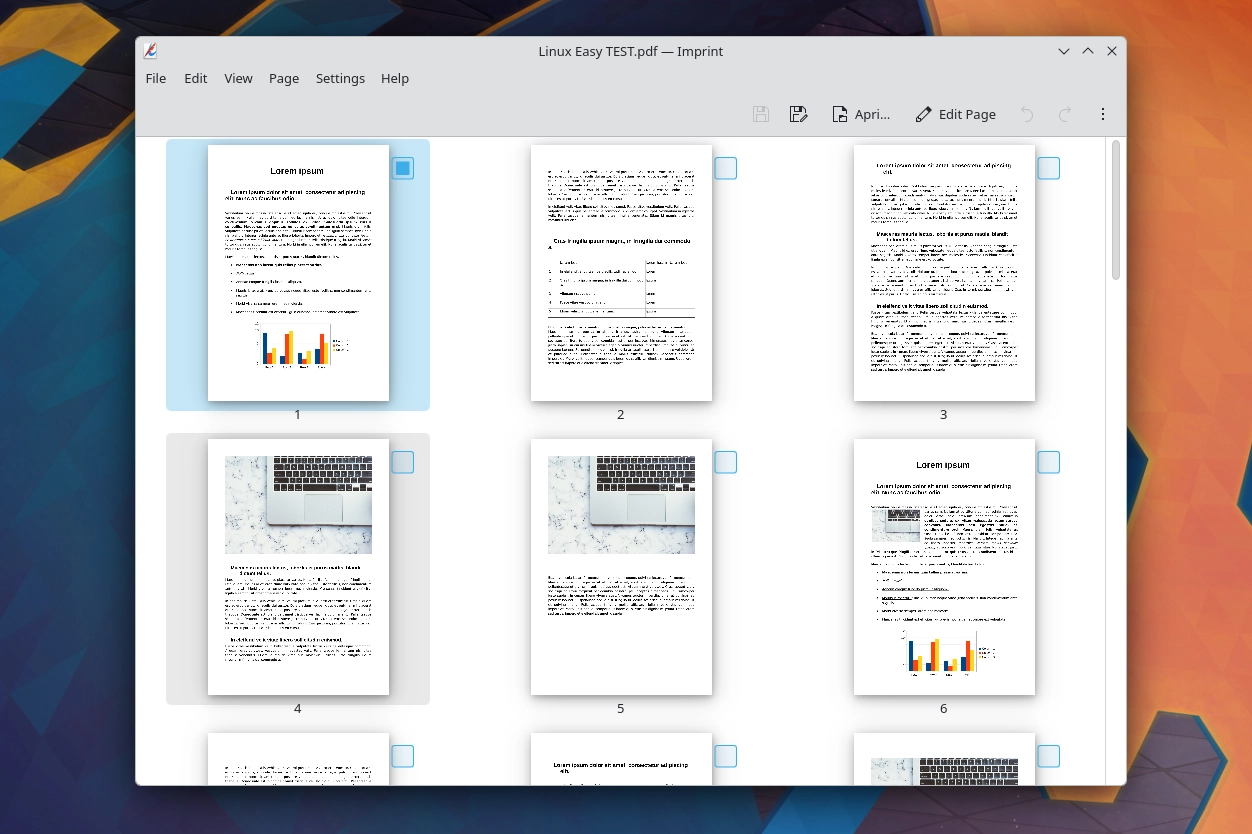Check the selection box for page 8
Screen dimensions: 1252x834
pos(726,756)
